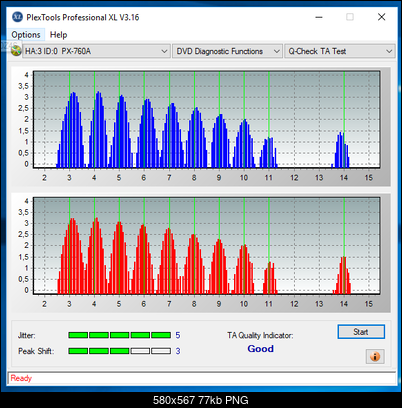Click the orange info icon button
Screen dimensions: 402x408
(375, 356)
